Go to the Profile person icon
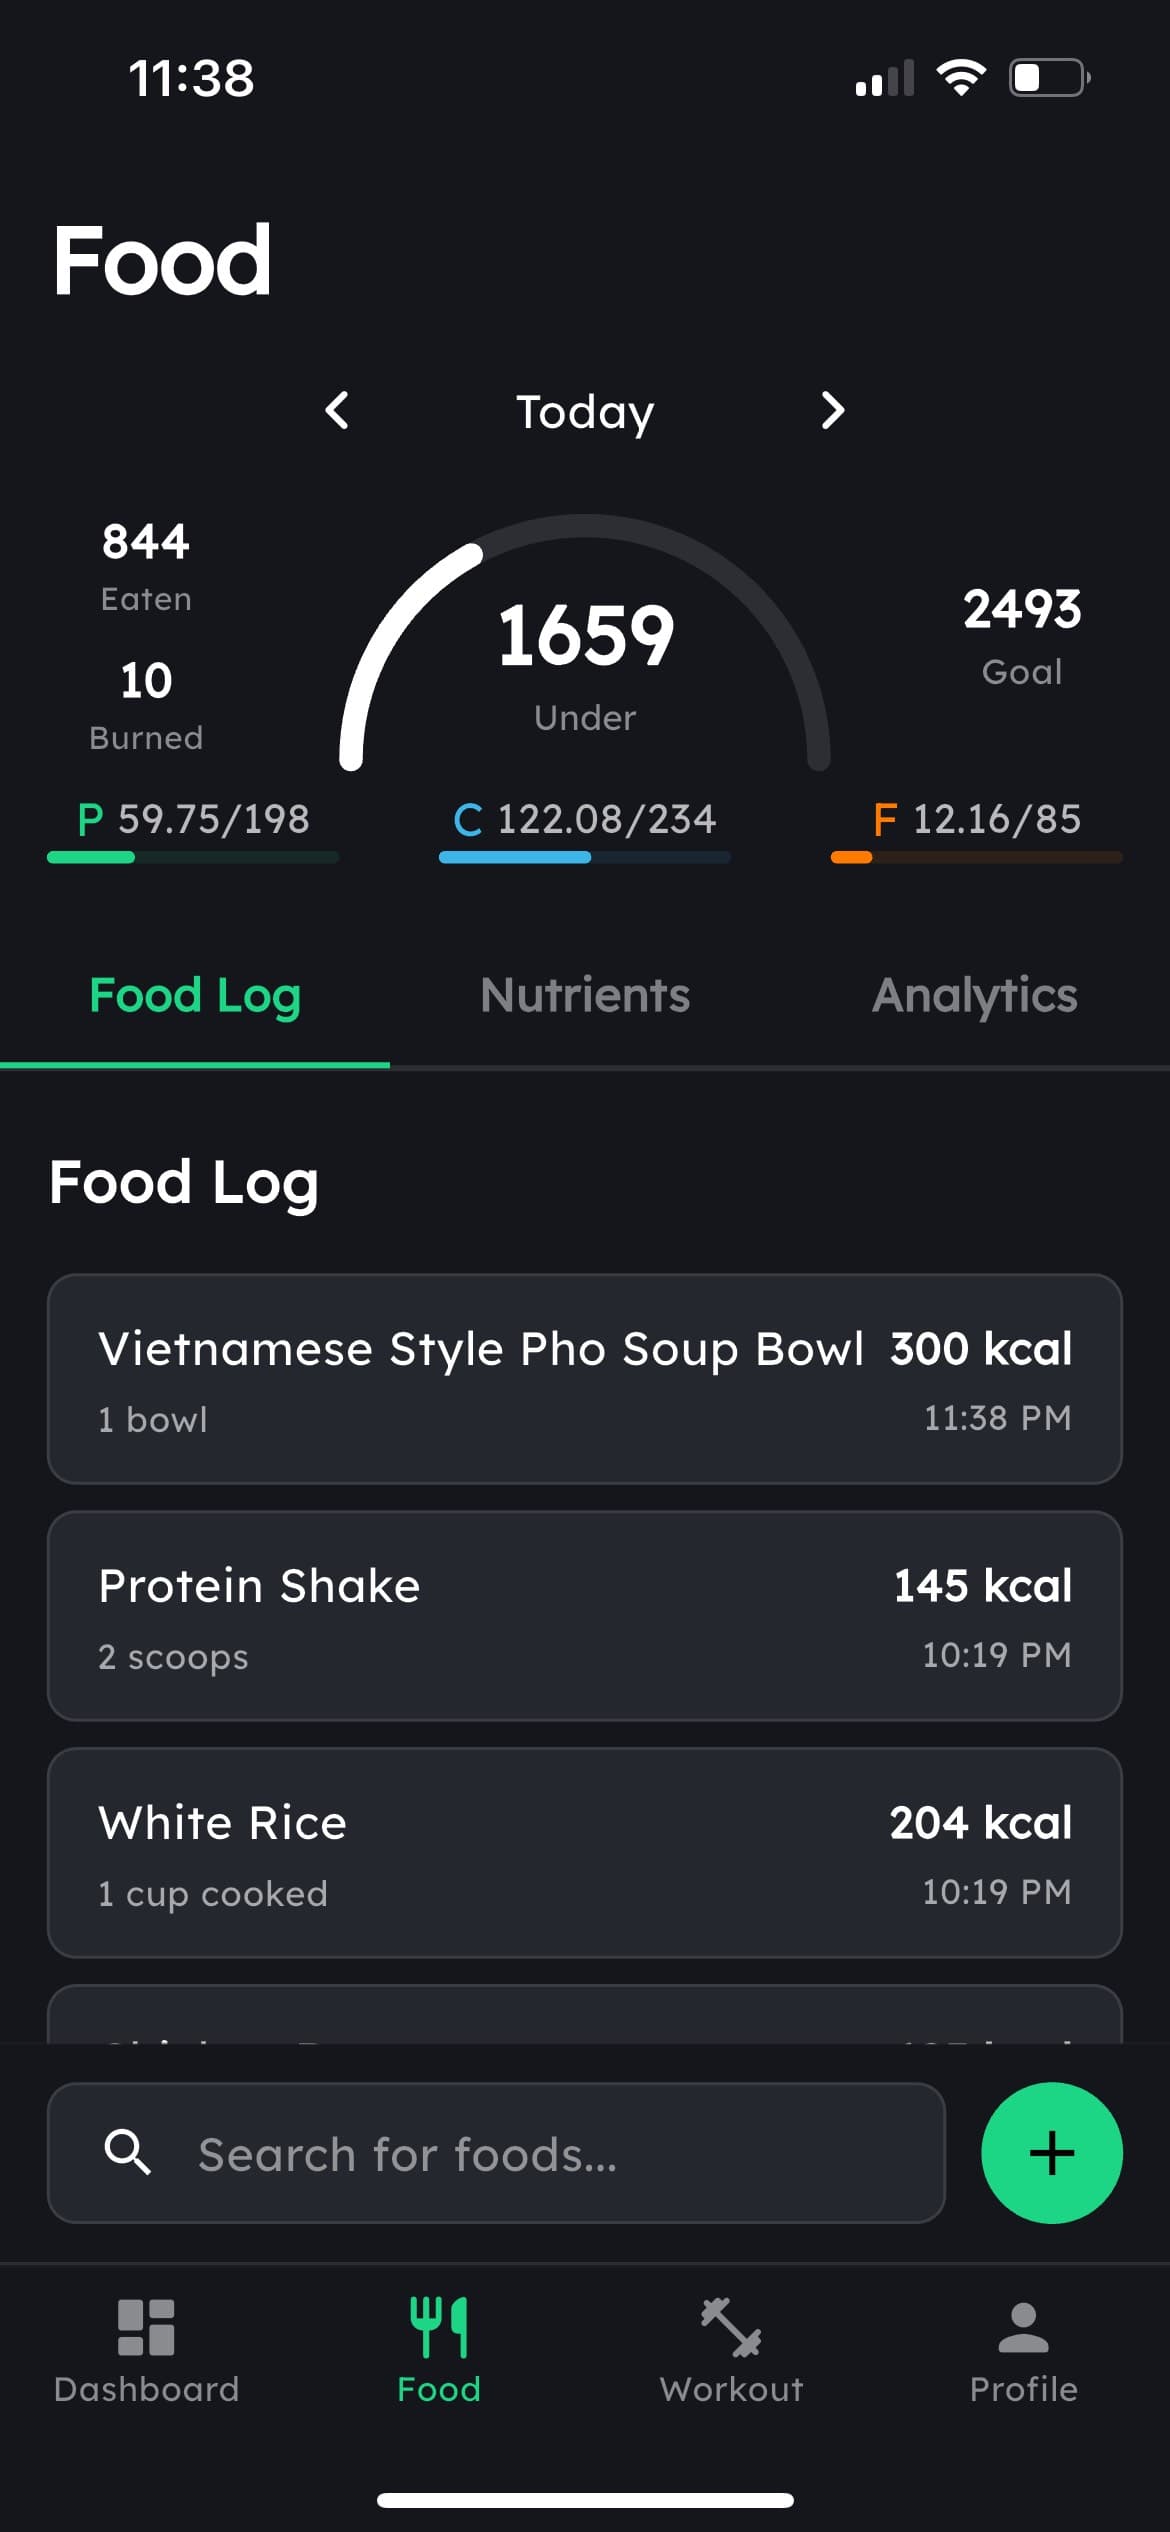 coord(1023,2327)
